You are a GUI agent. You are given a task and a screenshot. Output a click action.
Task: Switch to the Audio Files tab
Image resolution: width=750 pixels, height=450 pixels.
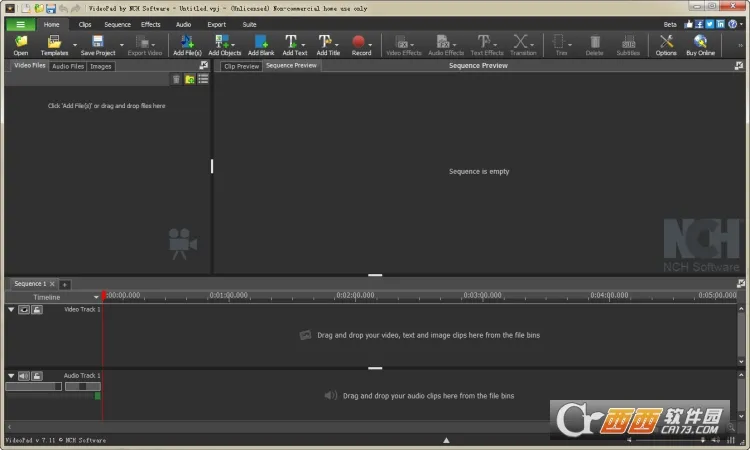tap(68, 66)
